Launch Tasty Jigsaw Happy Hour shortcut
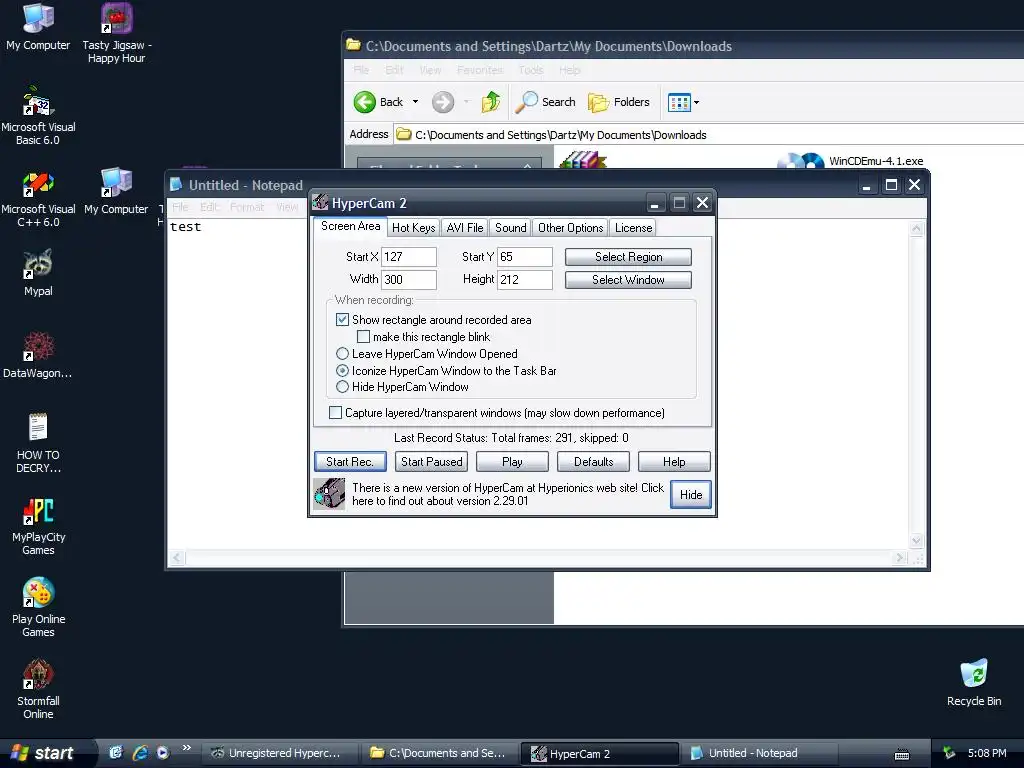This screenshot has height=768, width=1024. point(117,33)
